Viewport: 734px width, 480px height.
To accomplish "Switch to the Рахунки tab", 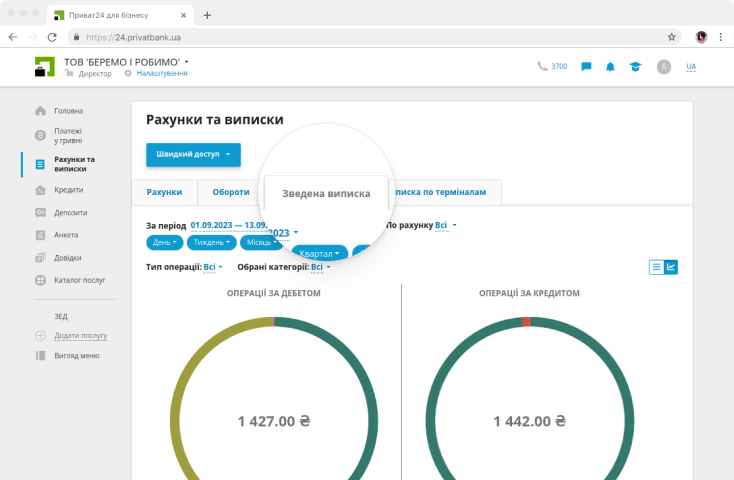I will pyautogui.click(x=164, y=192).
